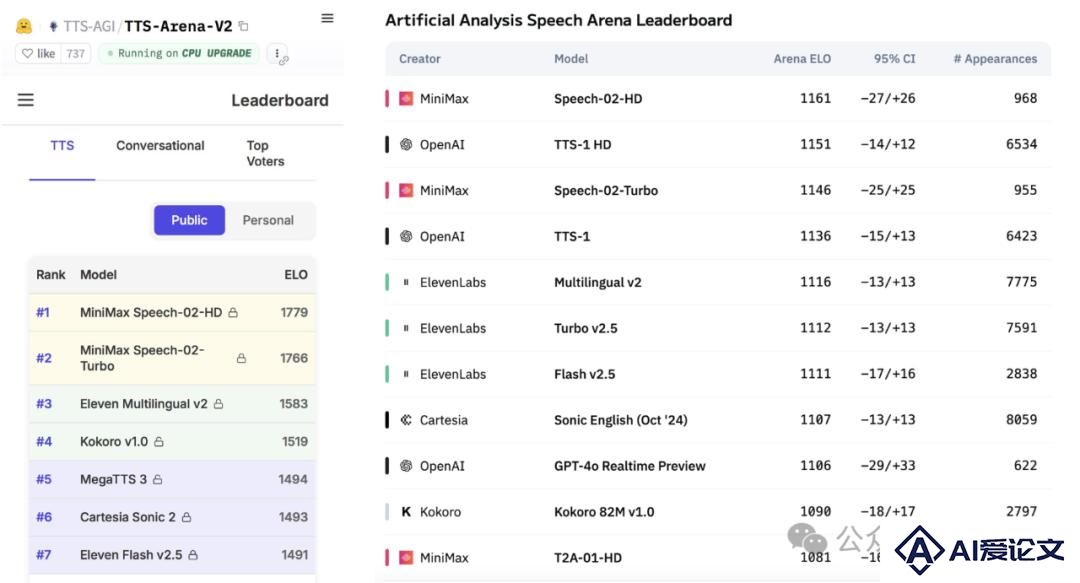Click Kokoro 82M v1.0 model name
The width and height of the screenshot is (1080, 583).
coord(604,512)
